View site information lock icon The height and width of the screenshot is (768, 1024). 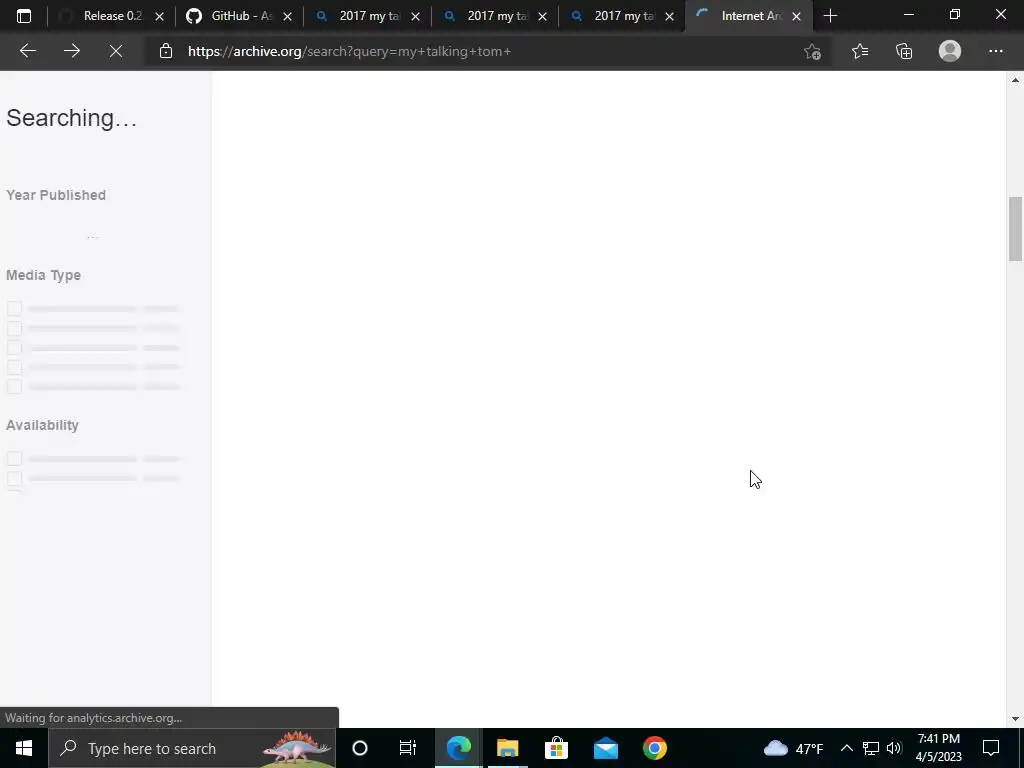(166, 51)
